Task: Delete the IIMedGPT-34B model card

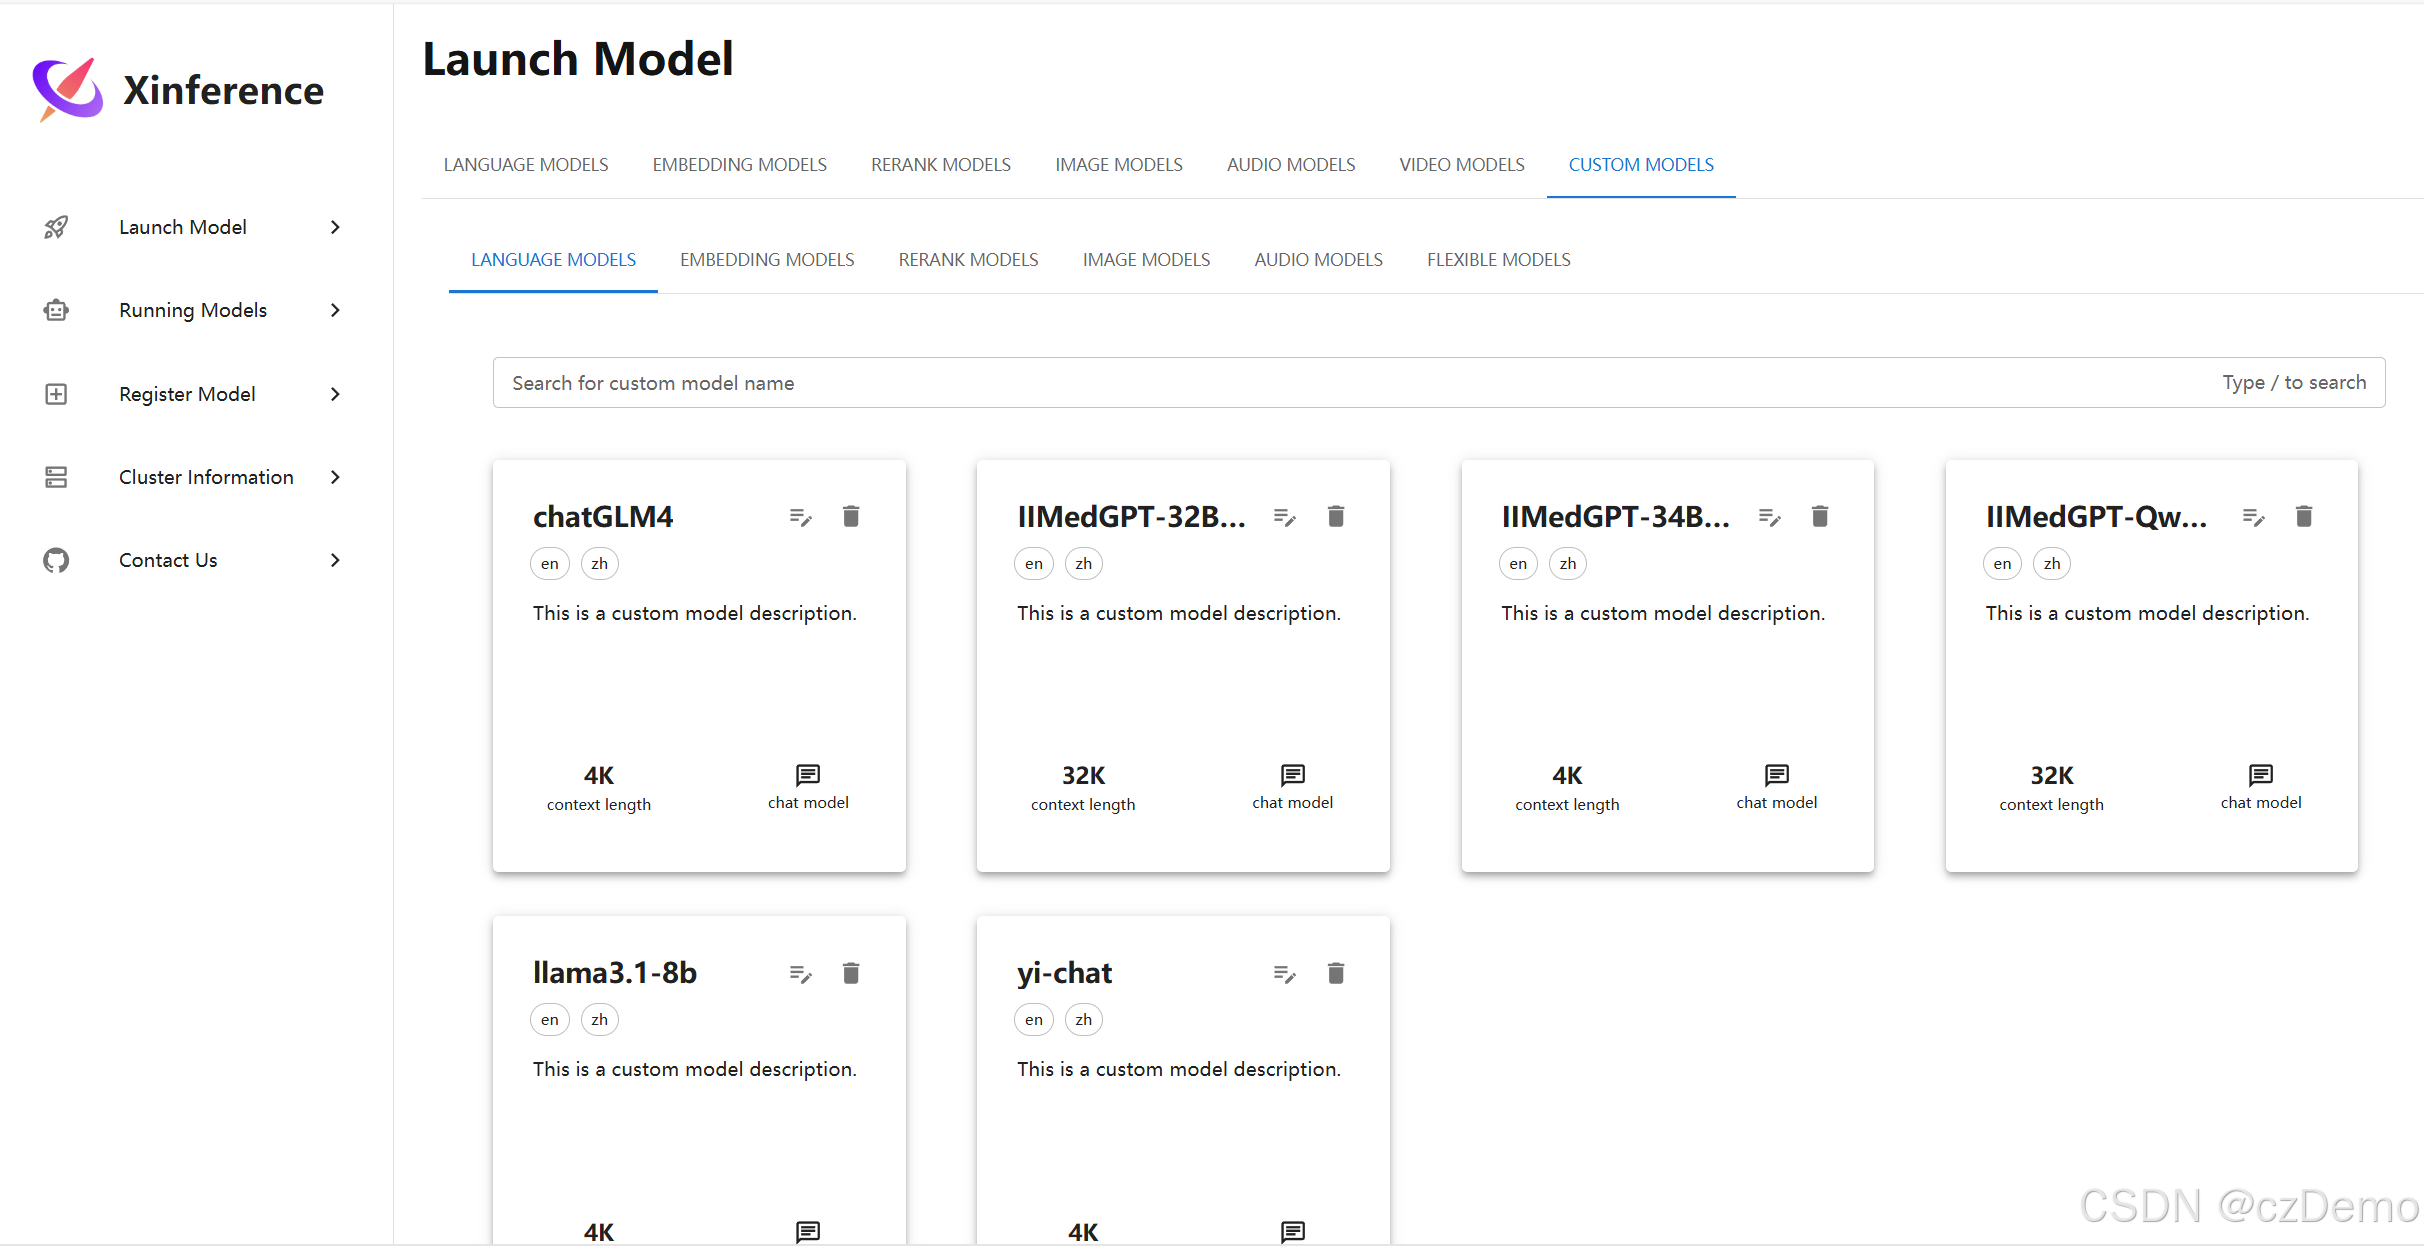Action: (1820, 516)
